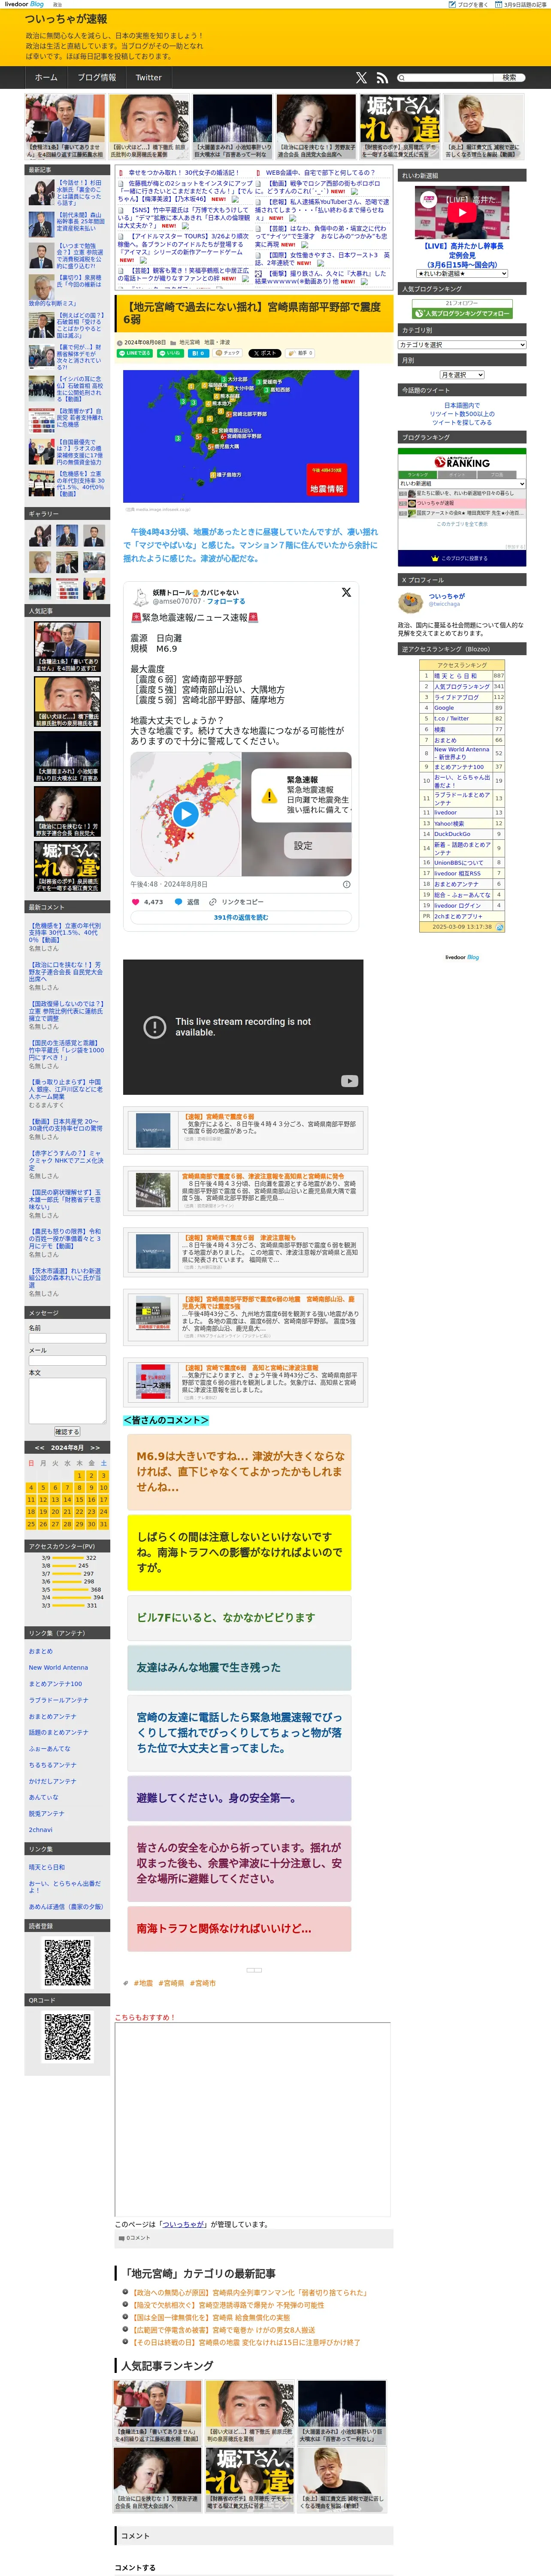Switch to プロ画 tab in ranking widget
This screenshot has height=2576, width=551.
point(496,474)
